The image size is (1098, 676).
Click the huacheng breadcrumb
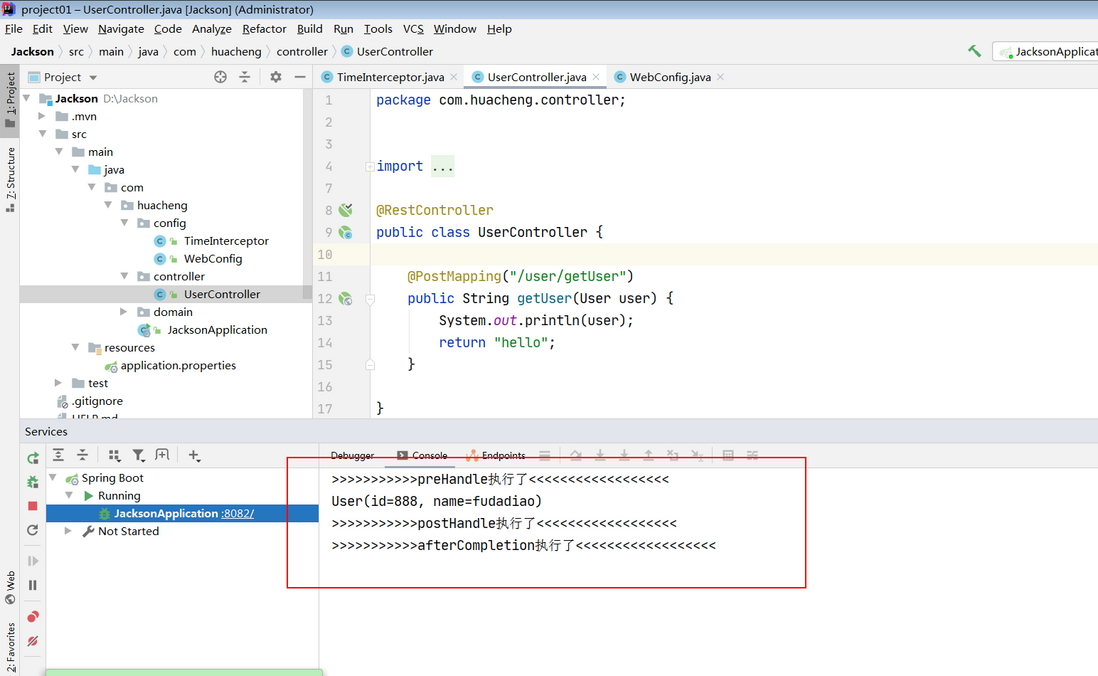tap(236, 52)
